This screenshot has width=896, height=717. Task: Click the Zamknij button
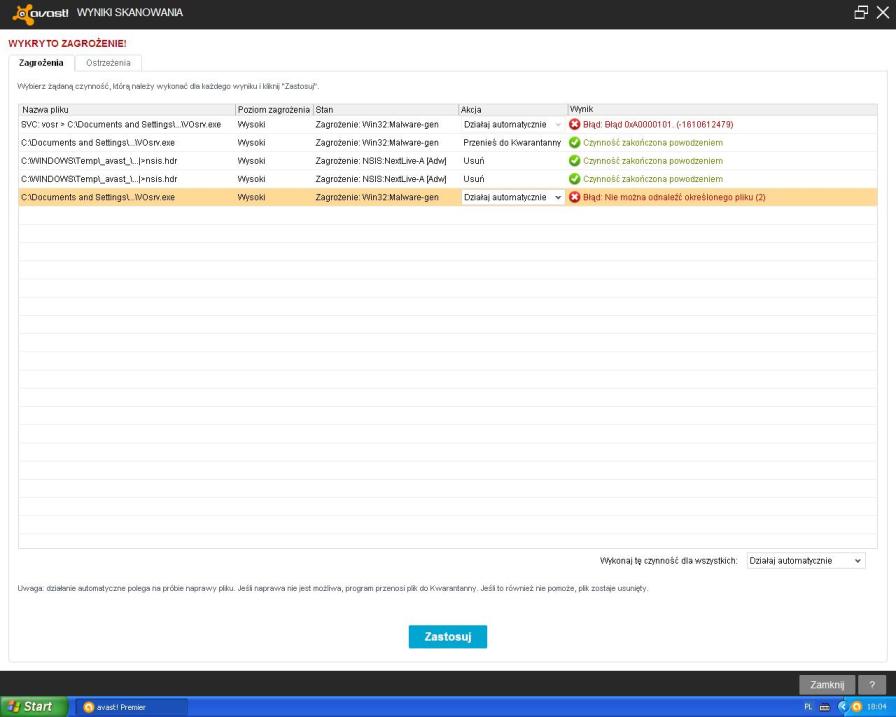point(827,684)
